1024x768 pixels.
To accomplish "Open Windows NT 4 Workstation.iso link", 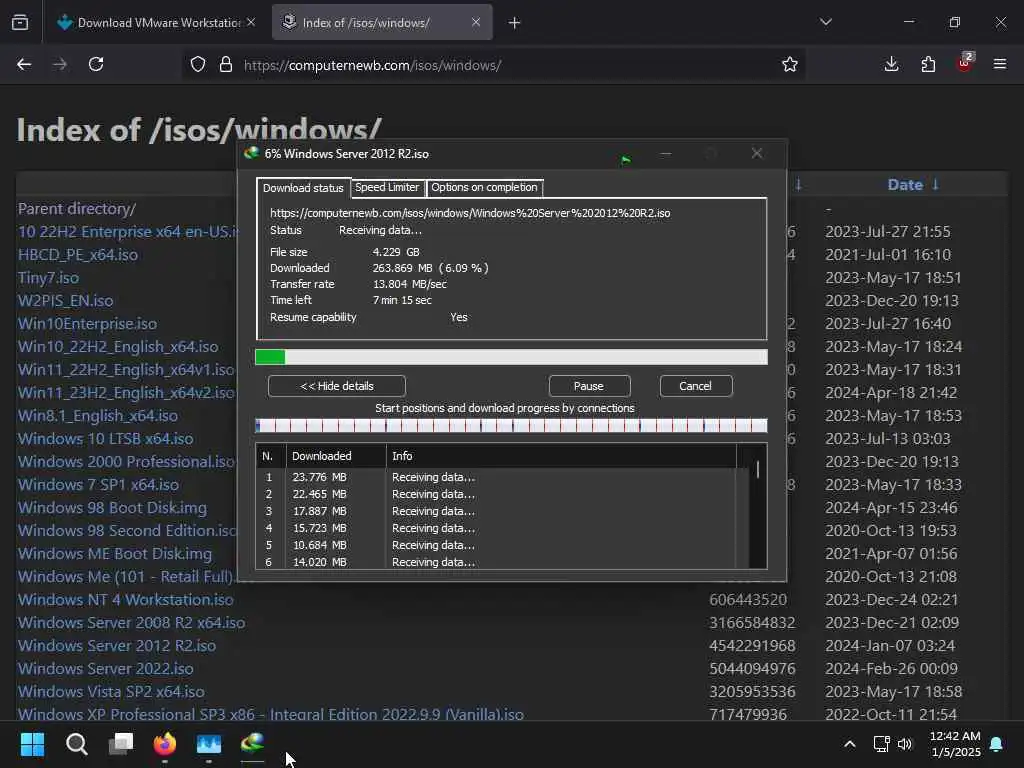I will coord(125,600).
